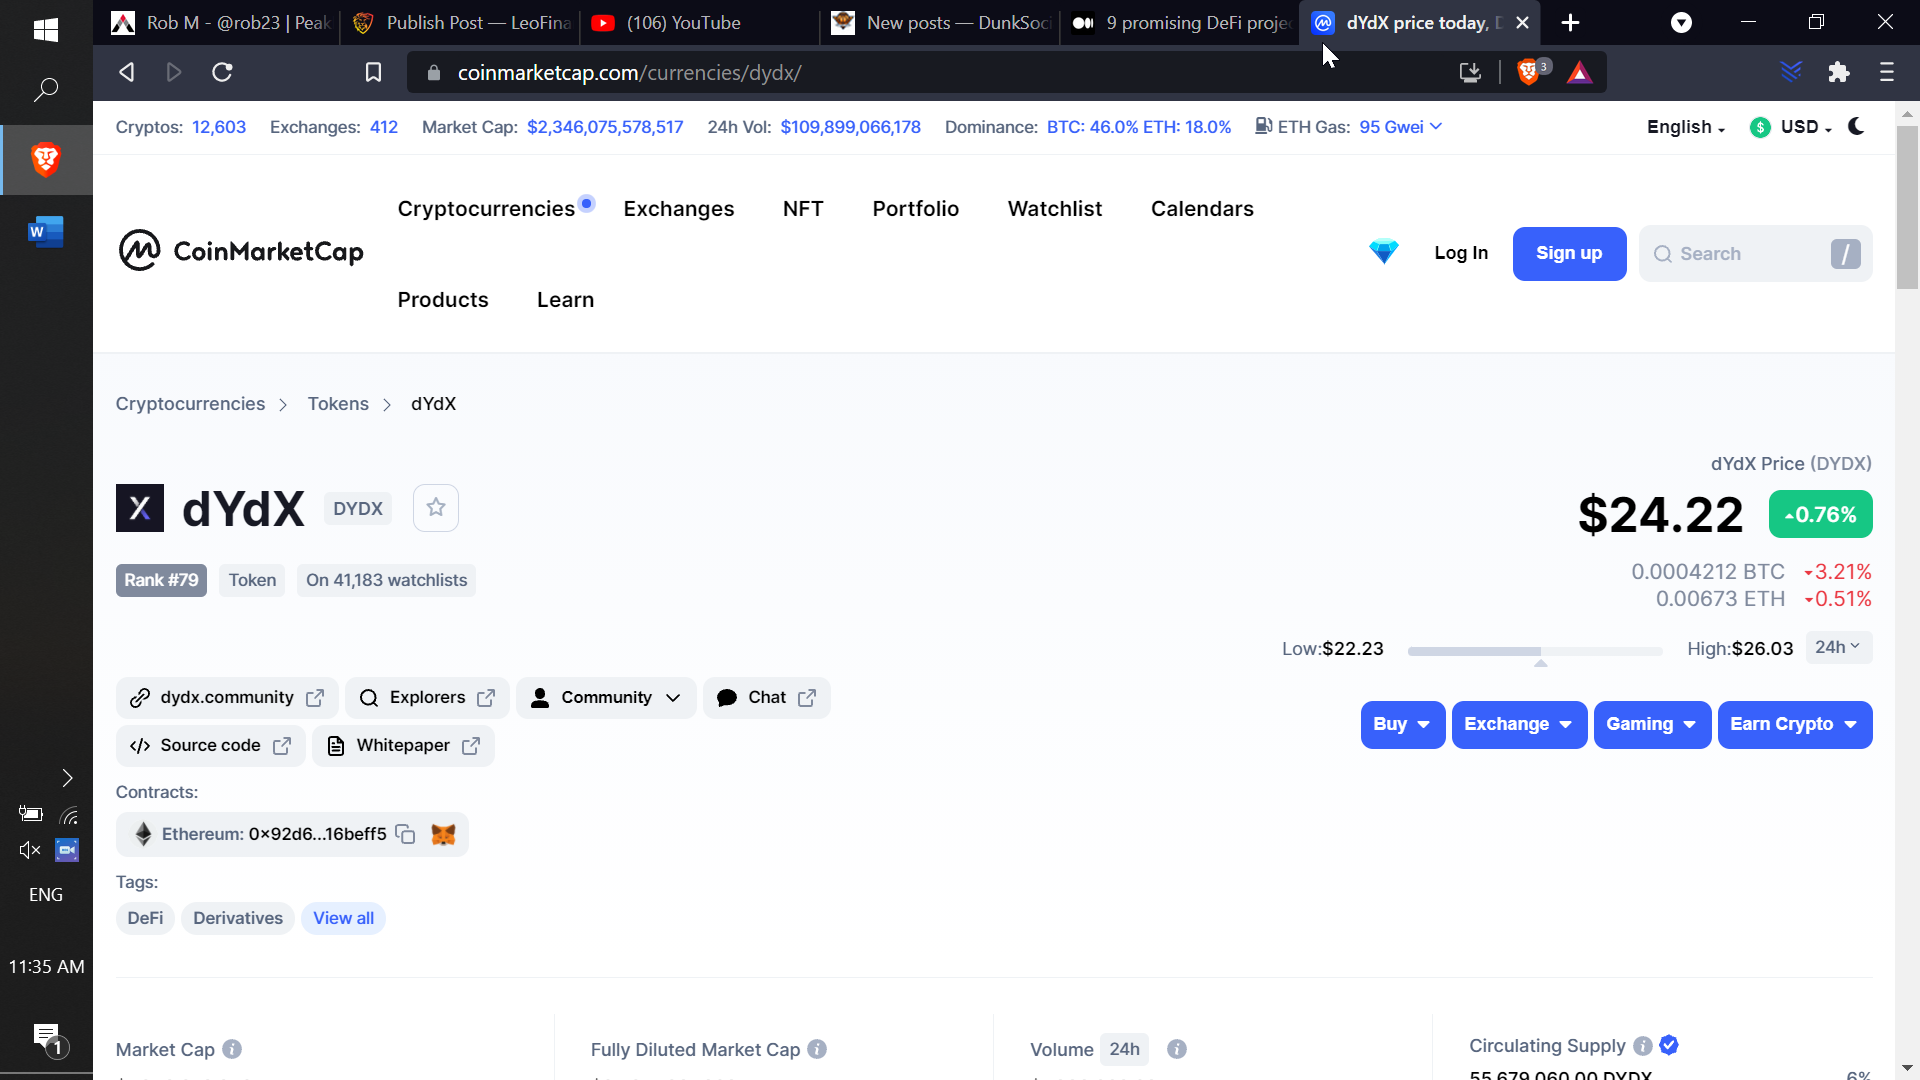1920x1080 pixels.
Task: Open Microsoft Word from the taskbar
Action: point(46,232)
